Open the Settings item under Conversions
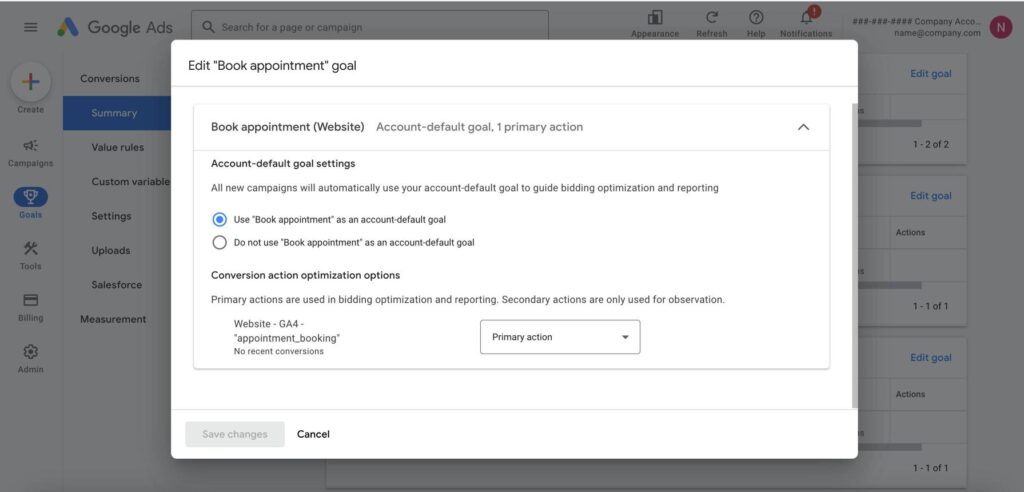This screenshot has width=1024, height=492. click(111, 216)
